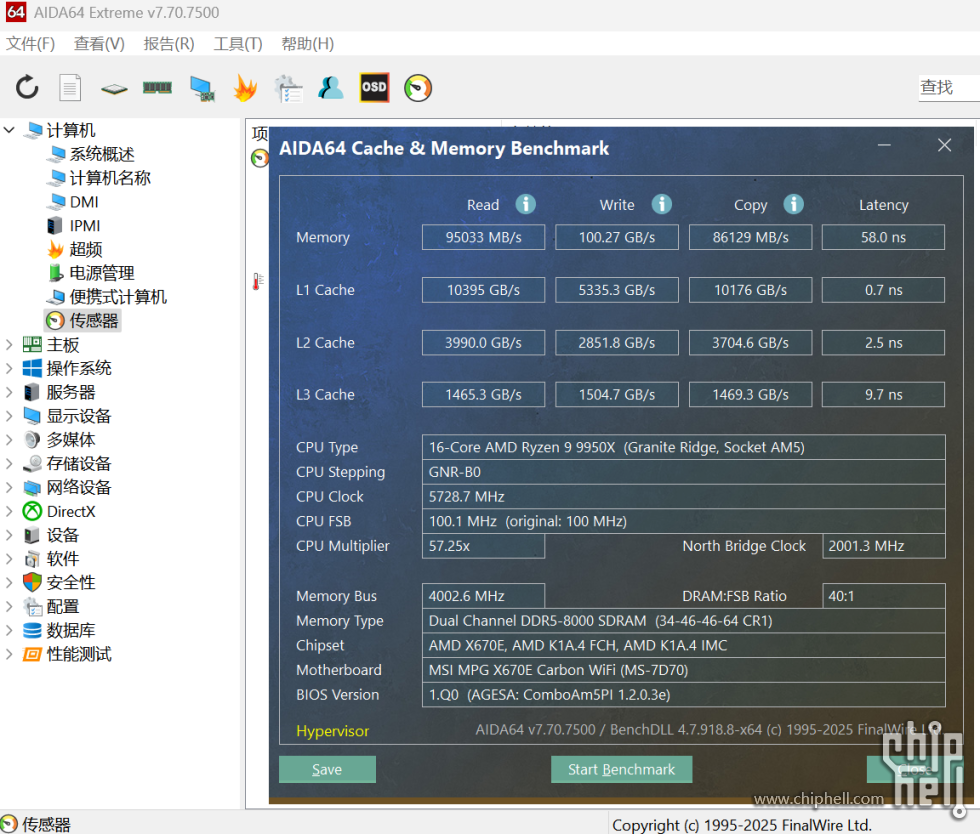Expand the 主板 tree node
Image resolution: width=980 pixels, height=834 pixels.
click(x=9, y=344)
